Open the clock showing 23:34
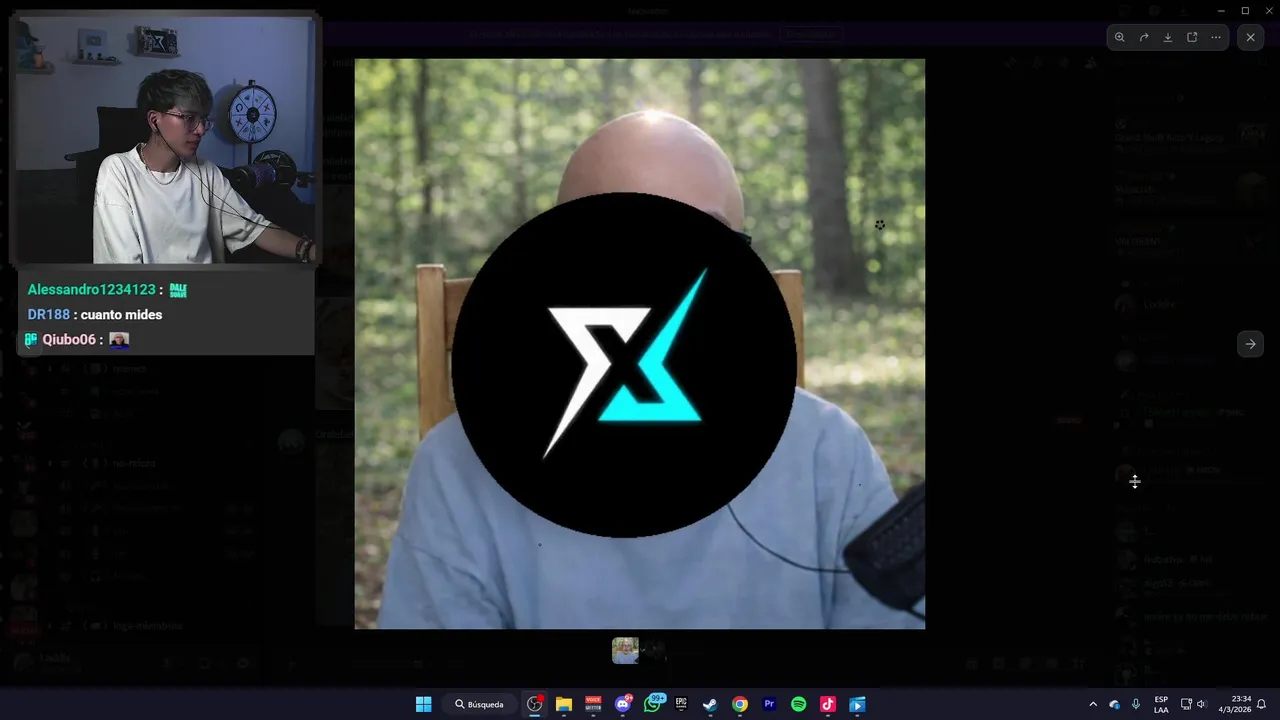The width and height of the screenshot is (1280, 720). pos(1234,704)
